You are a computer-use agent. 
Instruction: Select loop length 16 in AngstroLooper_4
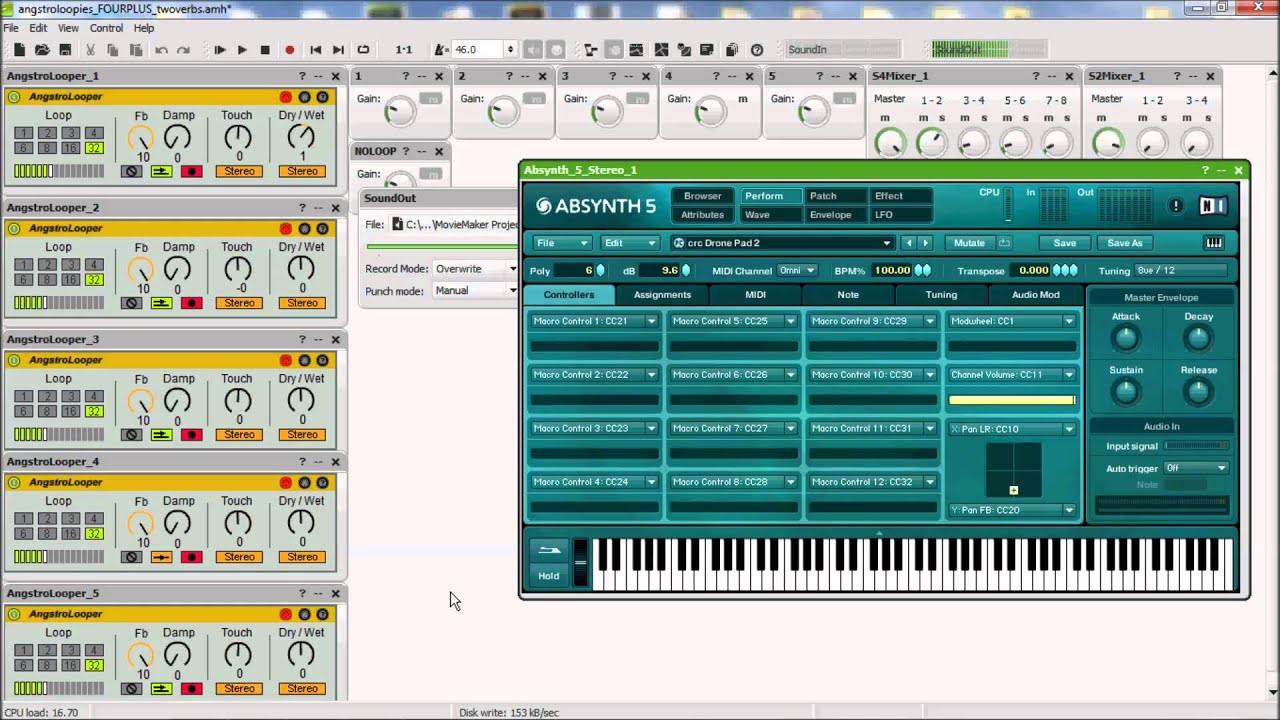[x=69, y=534]
